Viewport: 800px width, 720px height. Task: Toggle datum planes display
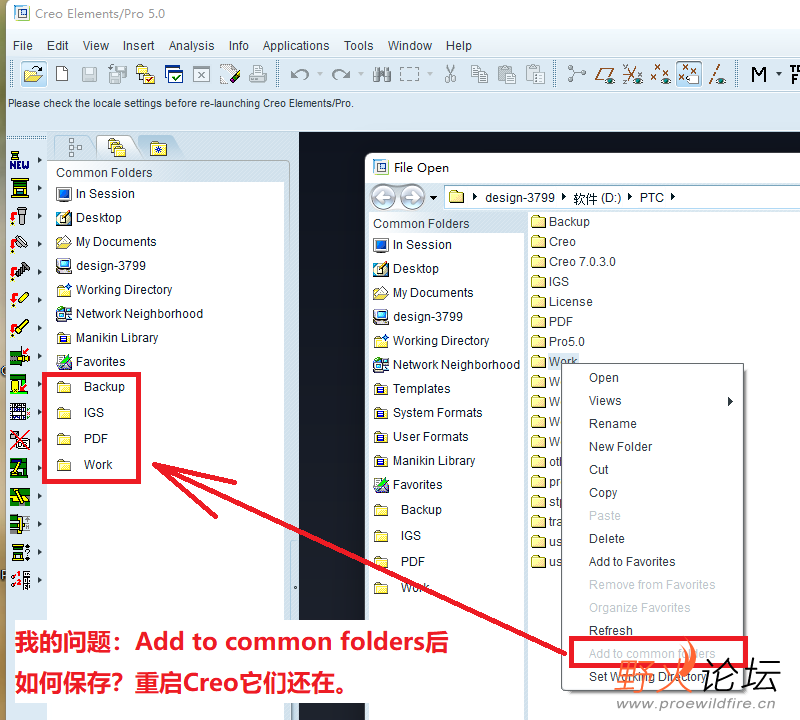point(605,75)
